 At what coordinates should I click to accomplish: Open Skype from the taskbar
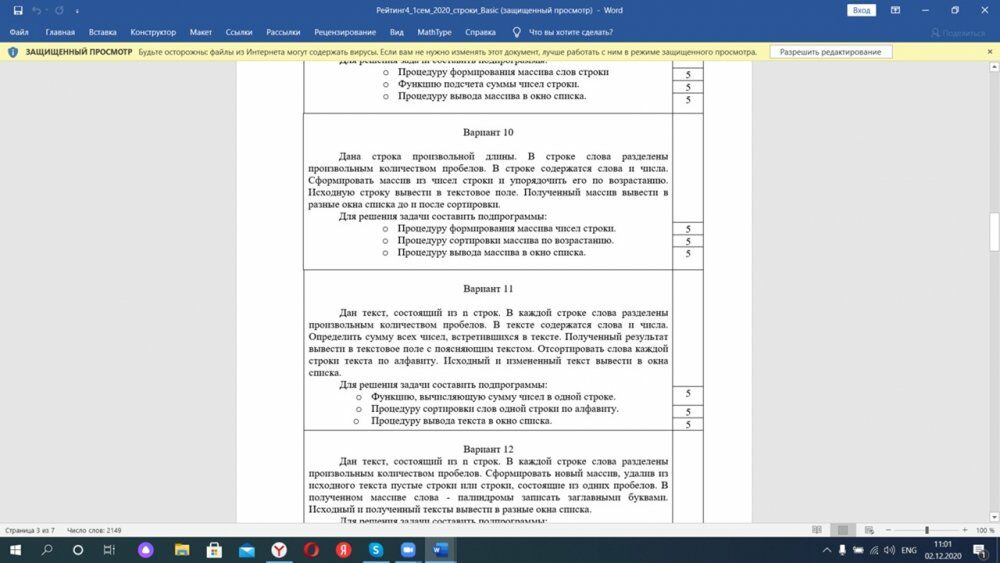click(376, 550)
